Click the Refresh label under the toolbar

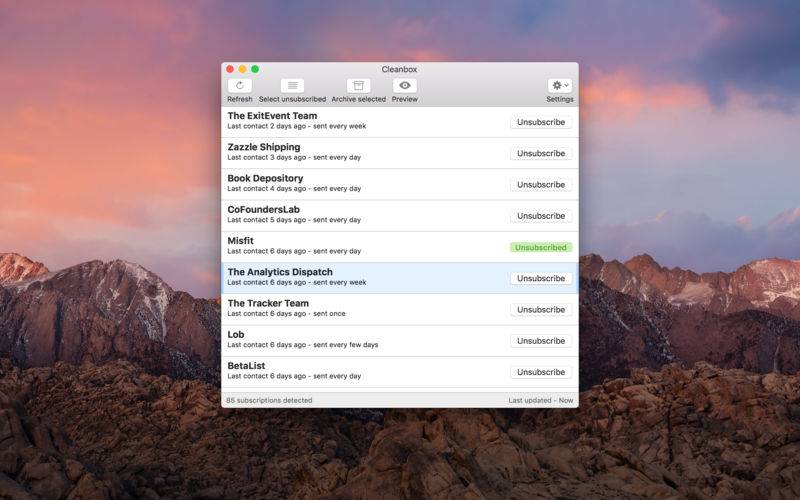240,99
